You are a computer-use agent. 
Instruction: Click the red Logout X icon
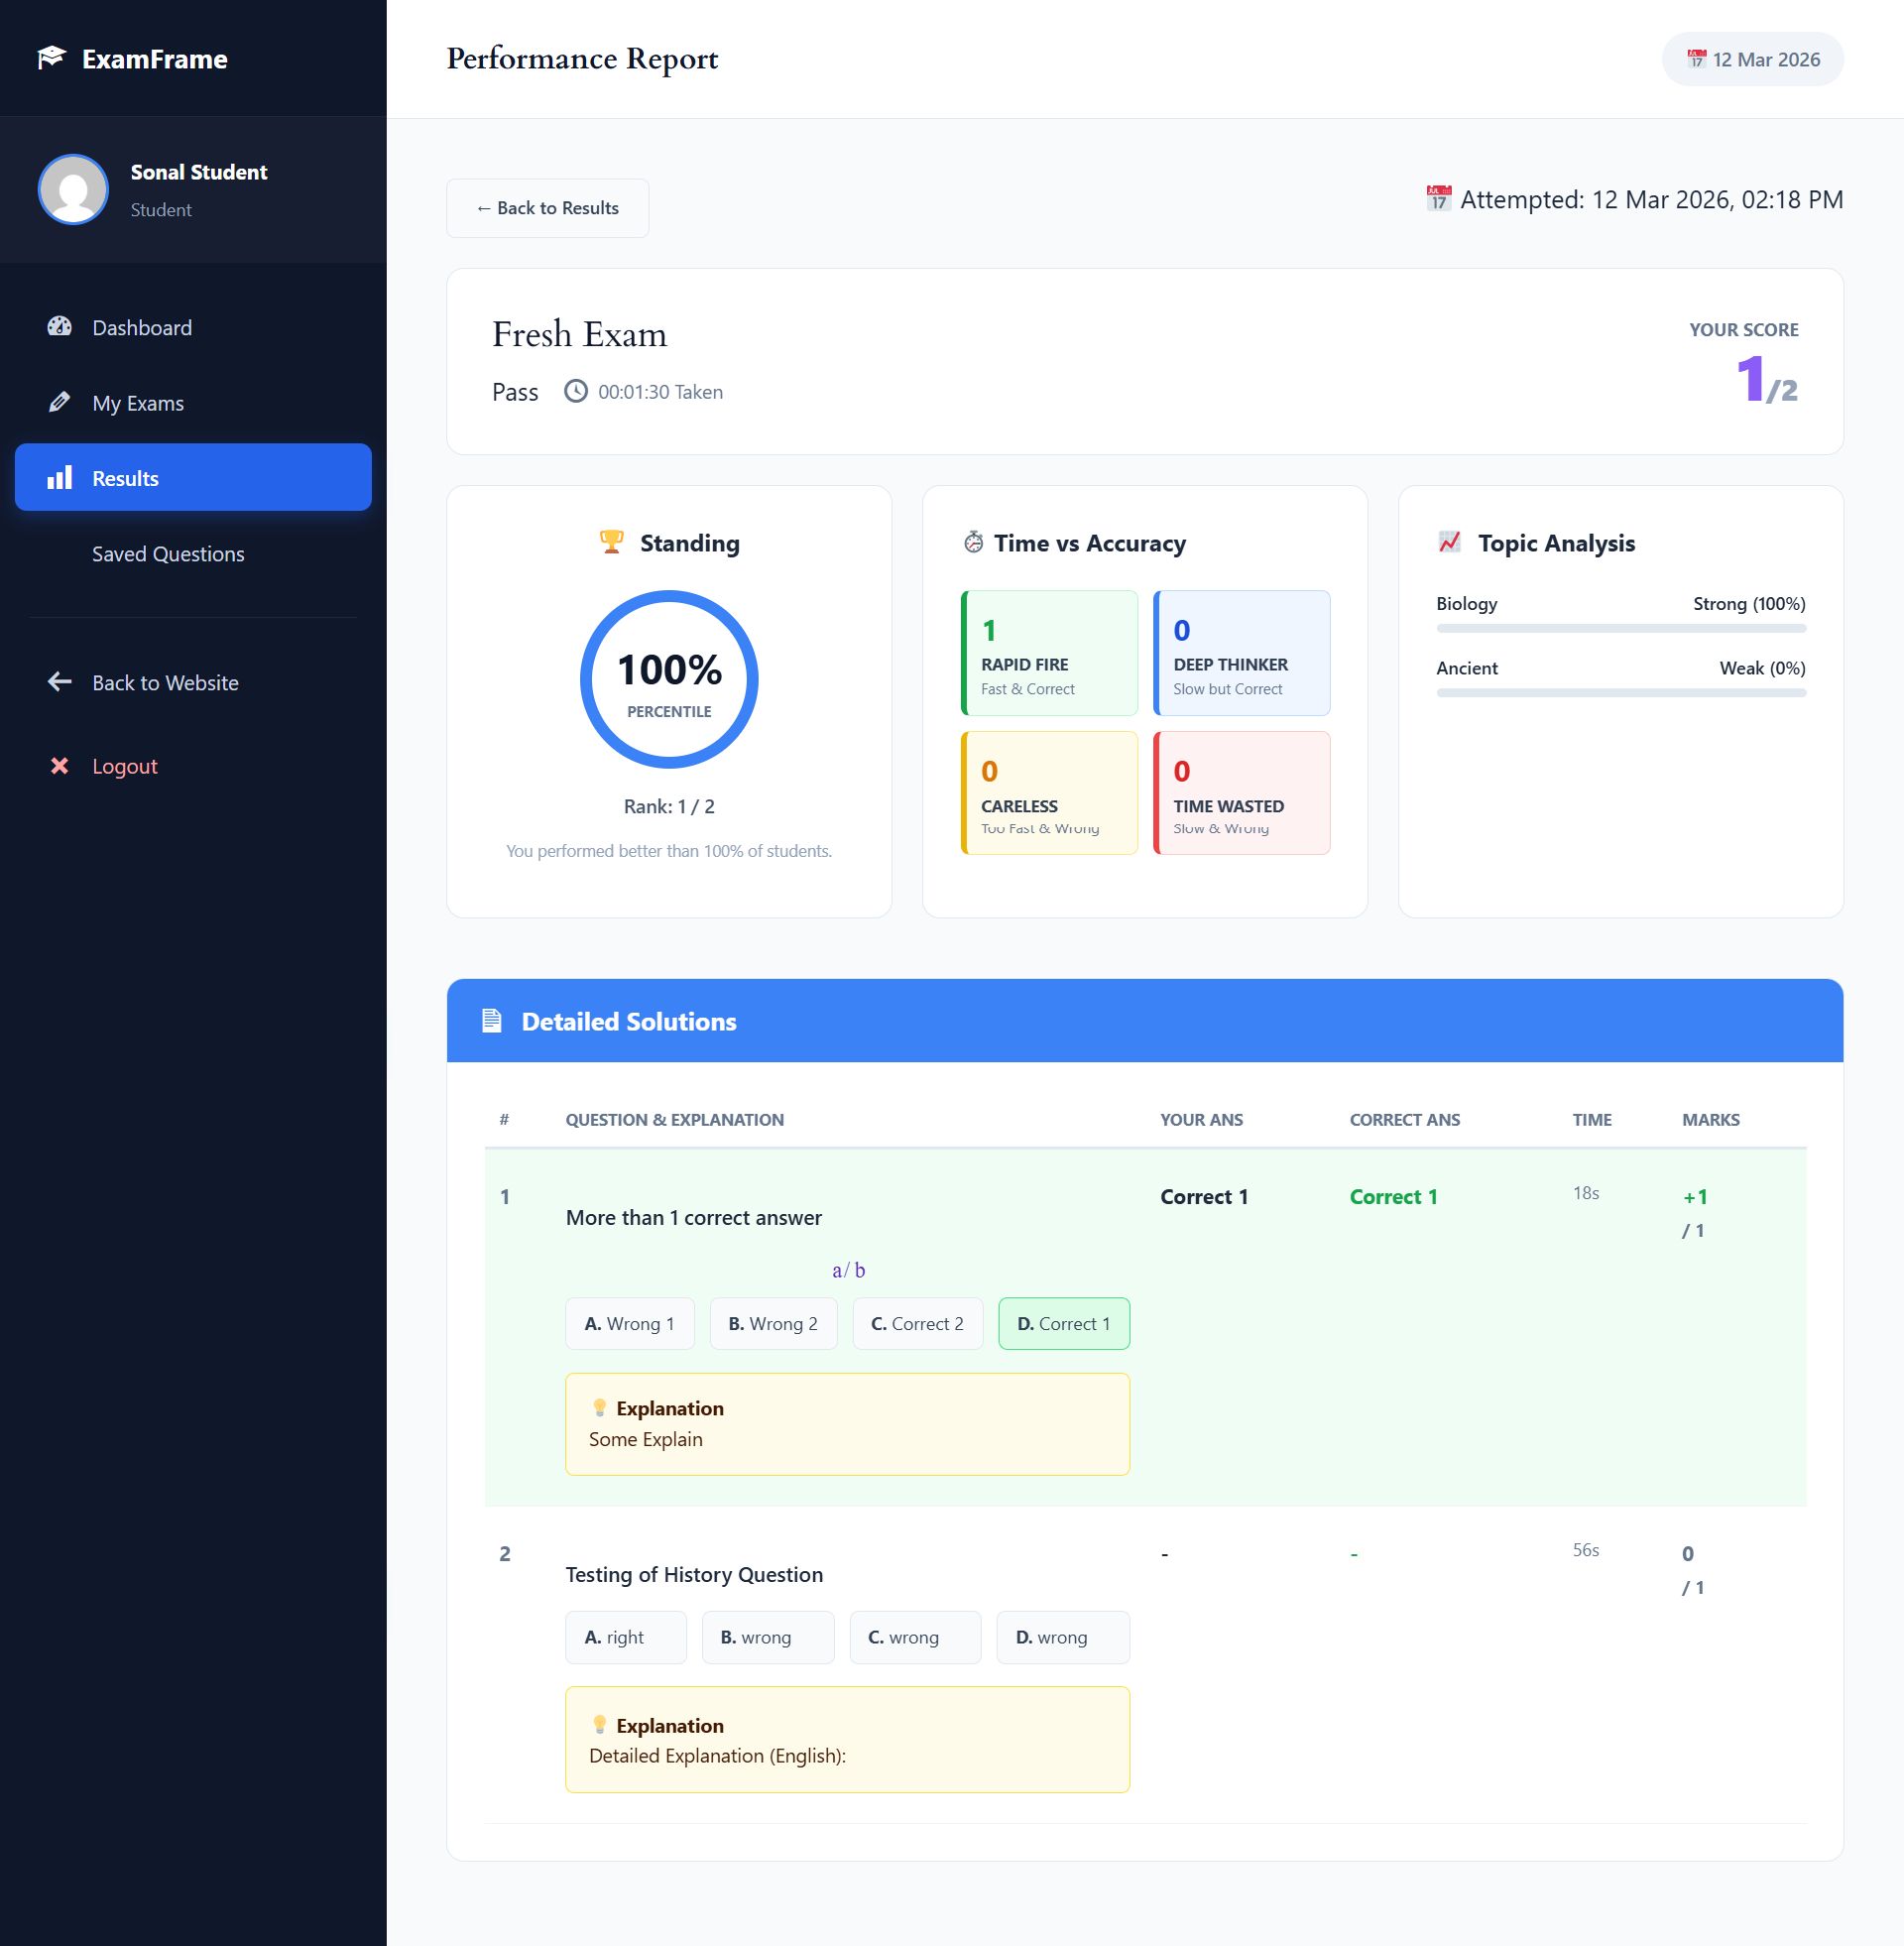pos(59,766)
